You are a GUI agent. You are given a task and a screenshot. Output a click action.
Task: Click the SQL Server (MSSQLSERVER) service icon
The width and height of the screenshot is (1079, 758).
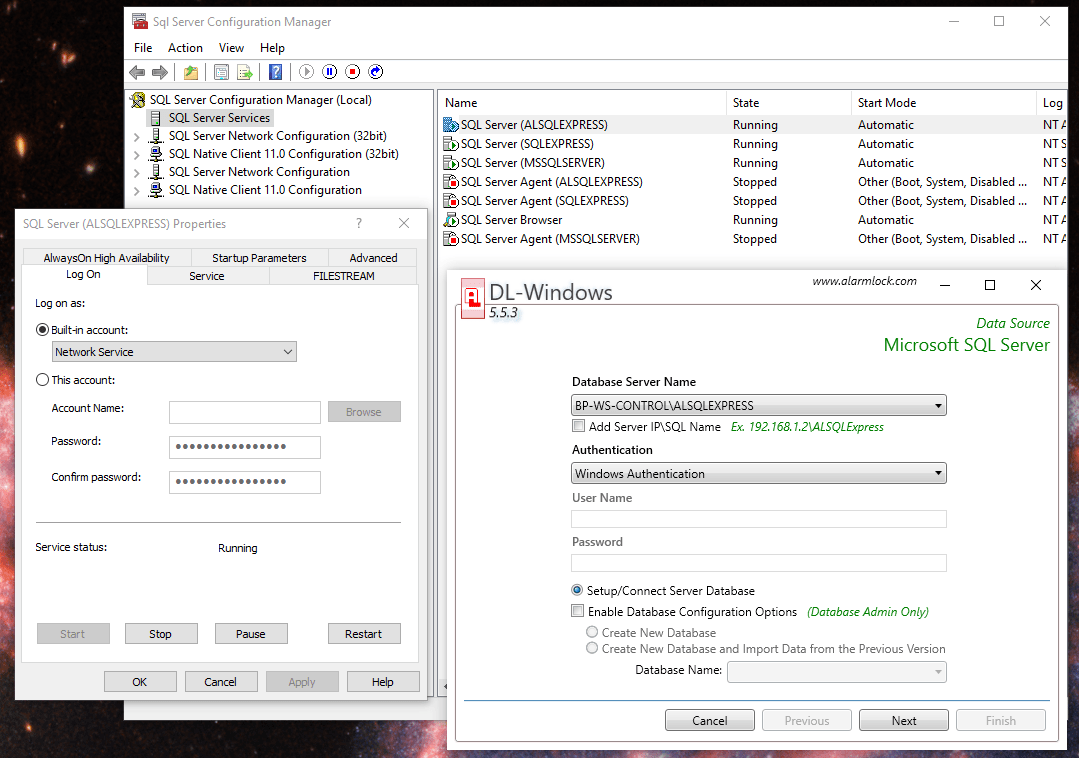[x=451, y=163]
